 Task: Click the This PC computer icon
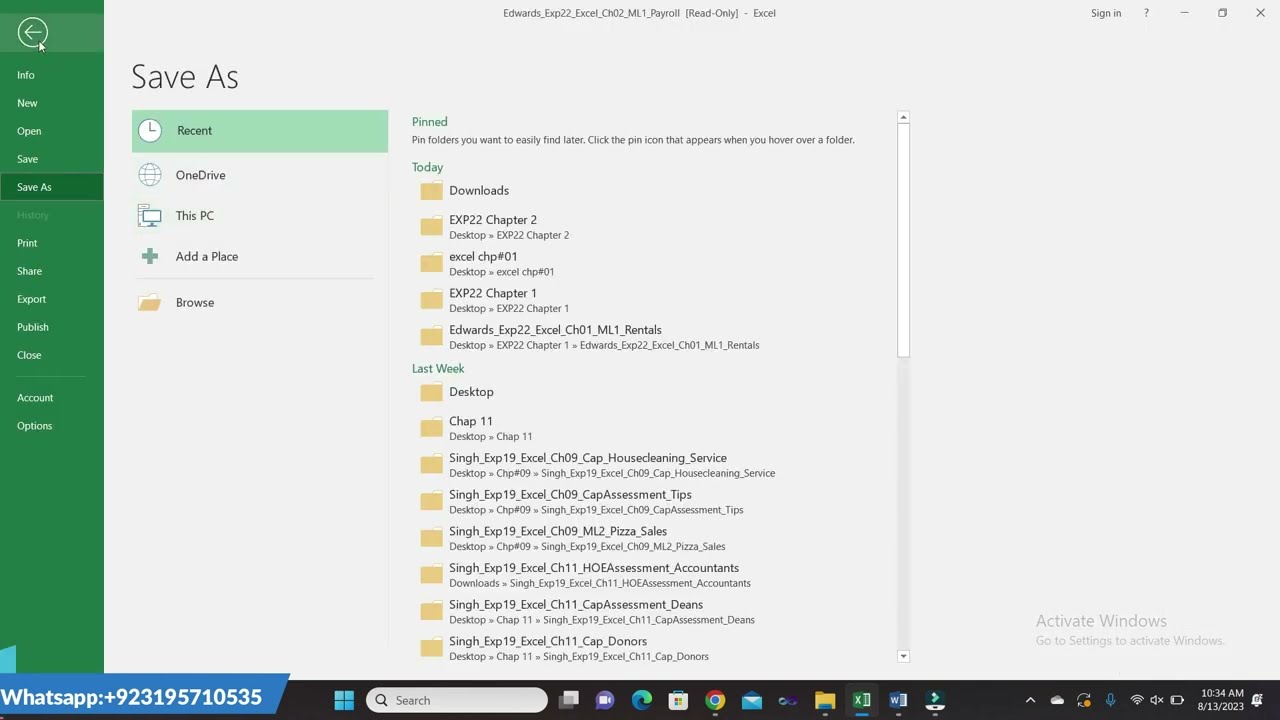[x=150, y=216]
